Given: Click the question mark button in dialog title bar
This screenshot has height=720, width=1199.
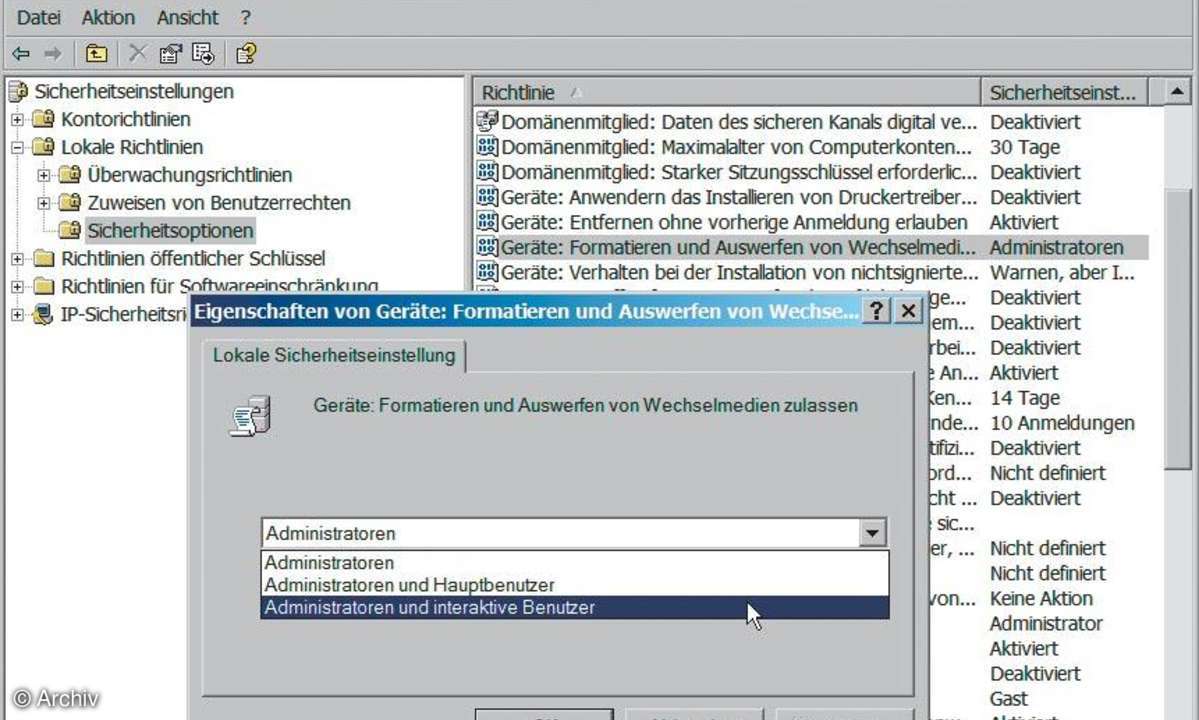Looking at the screenshot, I should click(876, 311).
